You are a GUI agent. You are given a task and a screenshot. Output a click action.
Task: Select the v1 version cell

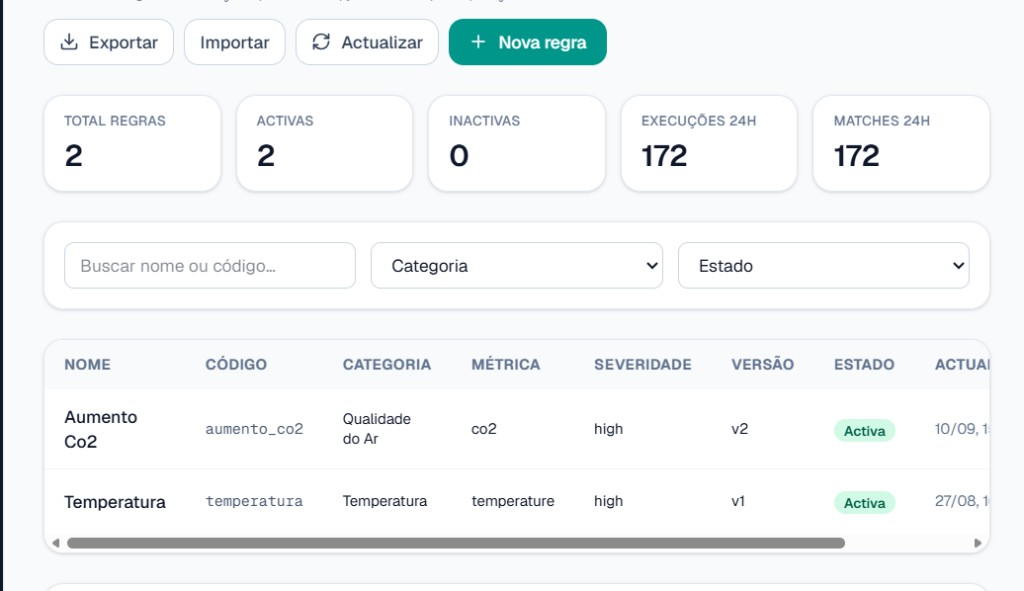tap(738, 501)
